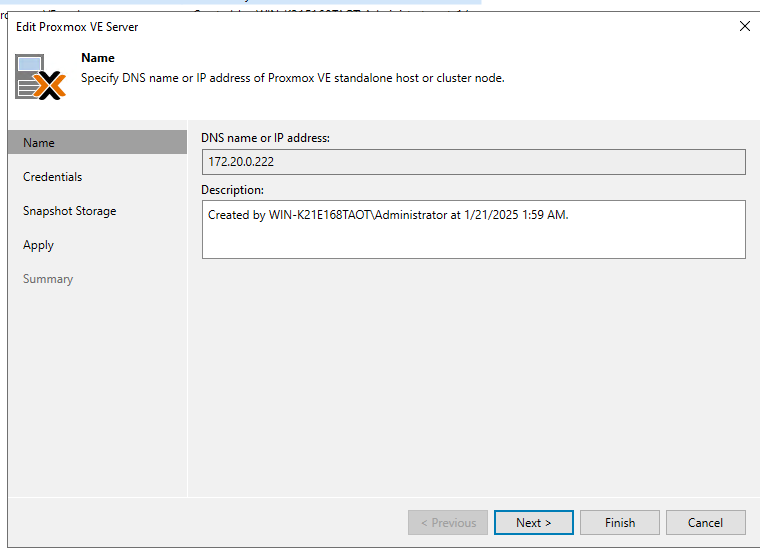Close the Edit Proxmox VE Server dialog
This screenshot has height=550, width=760.
coord(745,26)
